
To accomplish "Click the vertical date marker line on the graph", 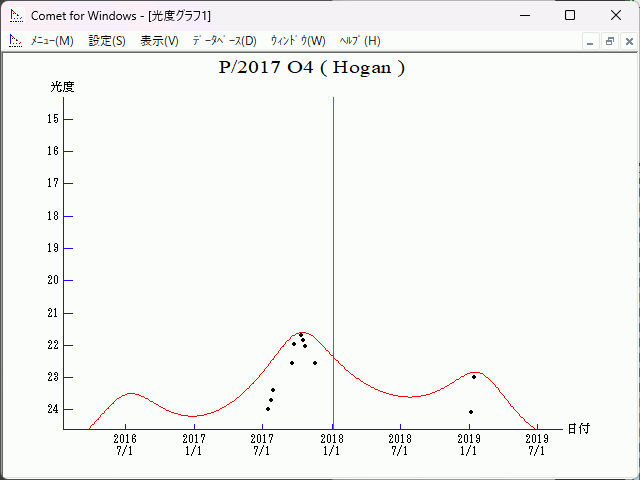I will (x=333, y=250).
